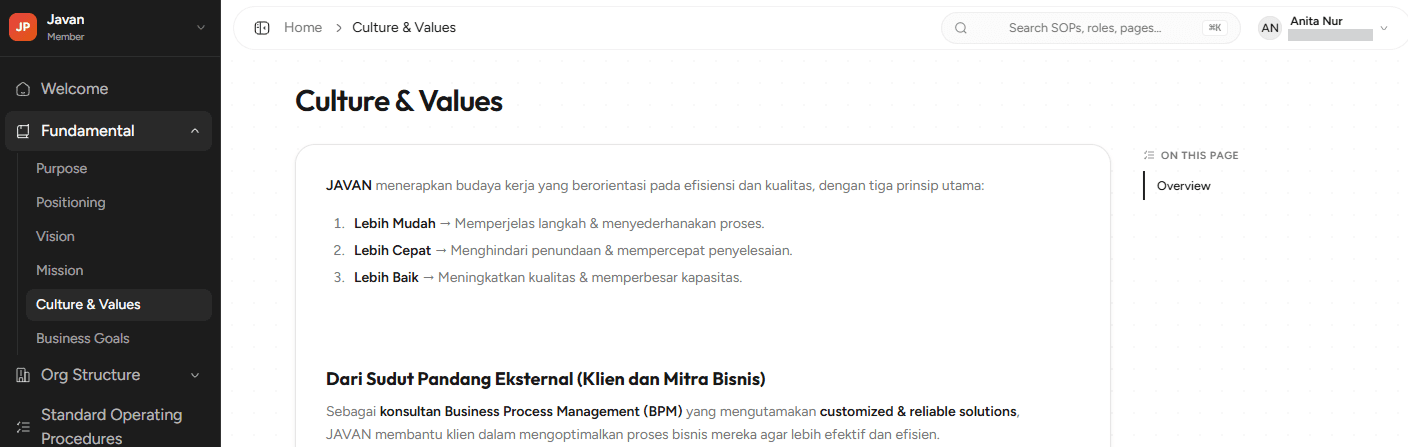Jump to Overview in page outline
The width and height of the screenshot is (1408, 447).
1184,186
